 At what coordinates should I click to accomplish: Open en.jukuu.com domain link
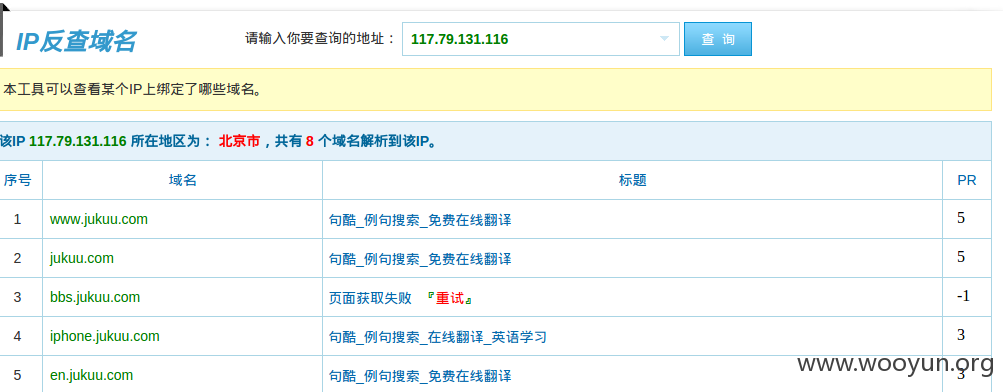tap(91, 375)
